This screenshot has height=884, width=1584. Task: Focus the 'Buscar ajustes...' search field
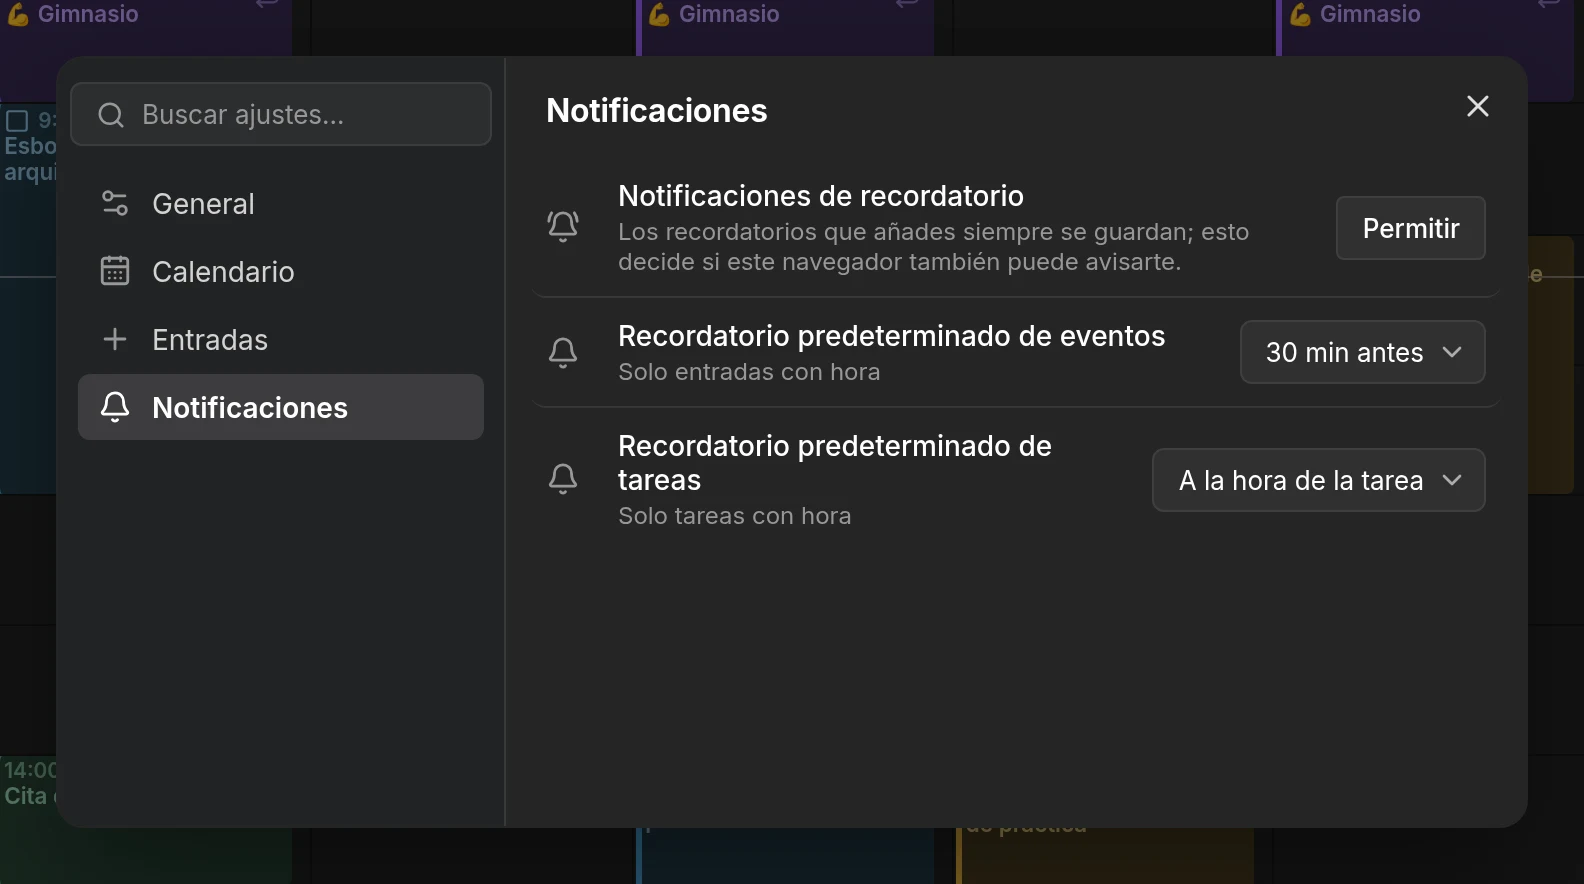(281, 114)
